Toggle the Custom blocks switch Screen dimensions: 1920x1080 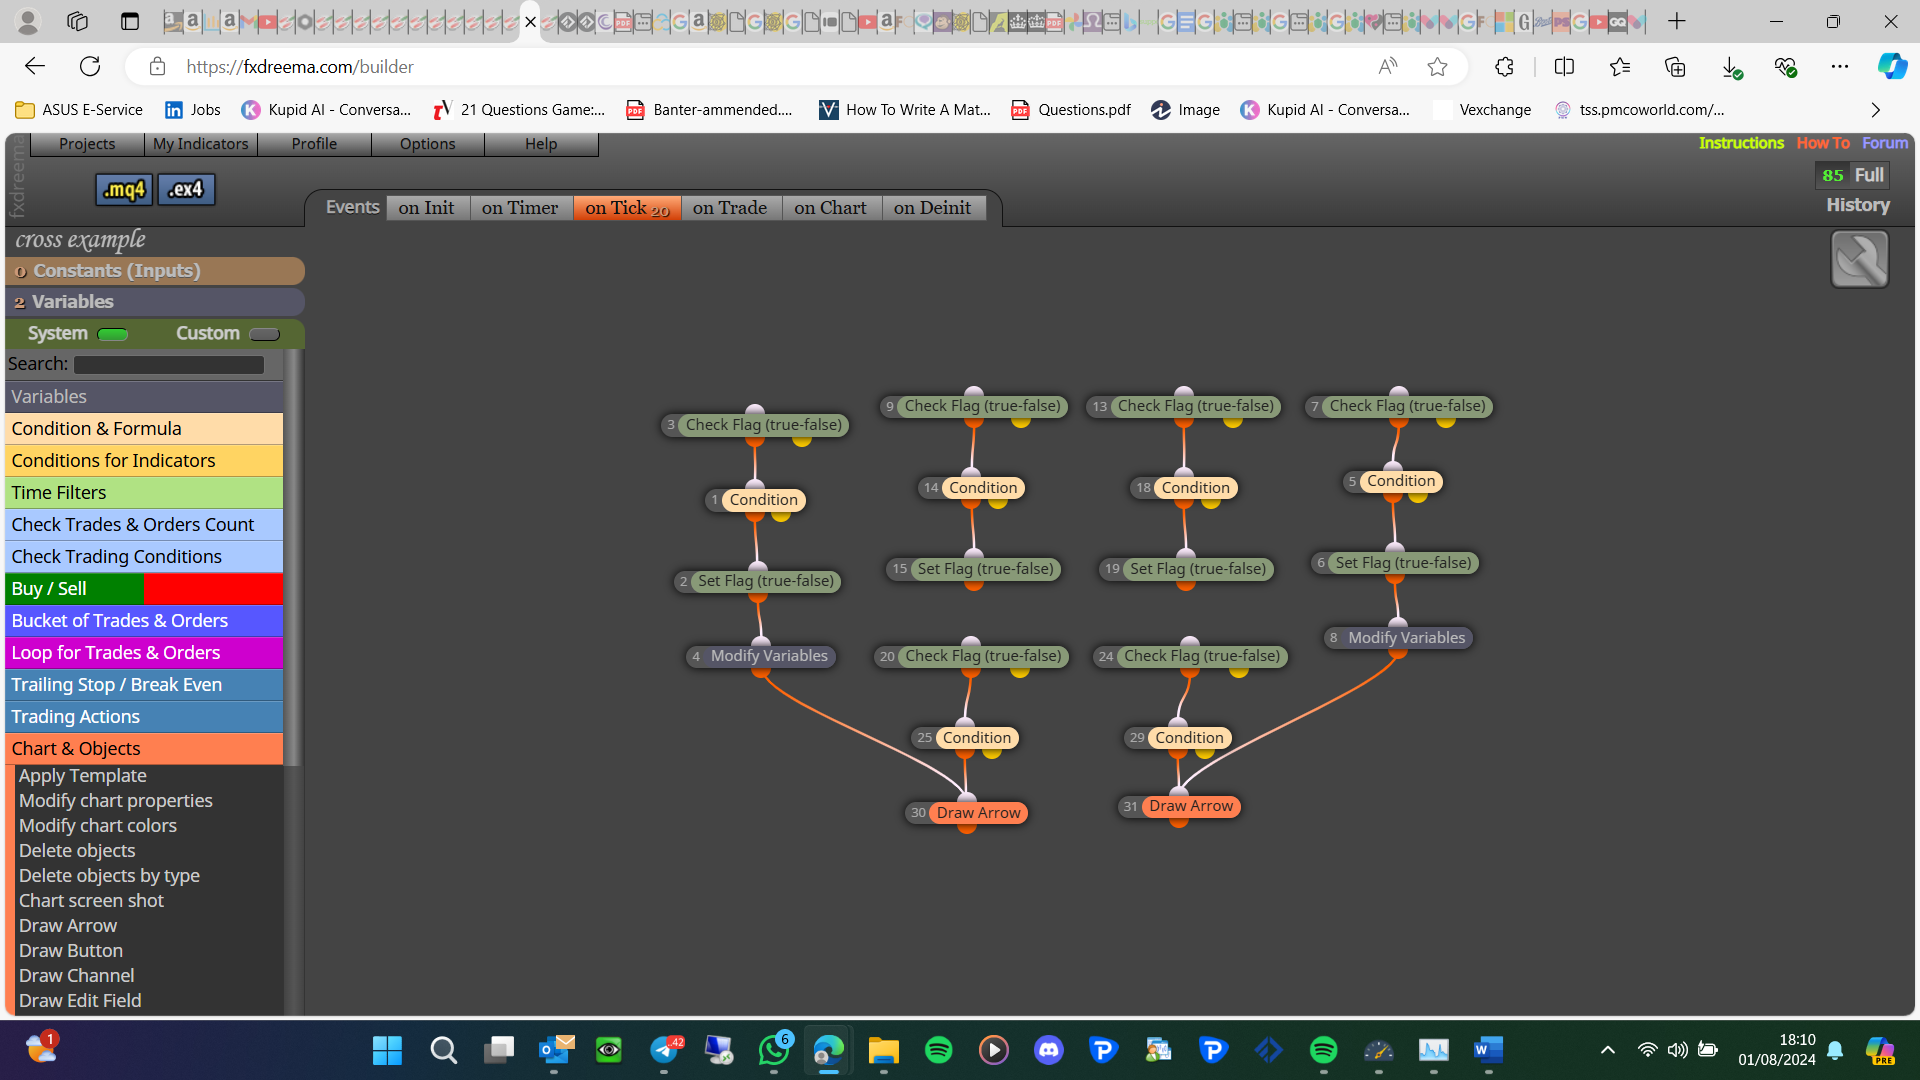pos(264,334)
